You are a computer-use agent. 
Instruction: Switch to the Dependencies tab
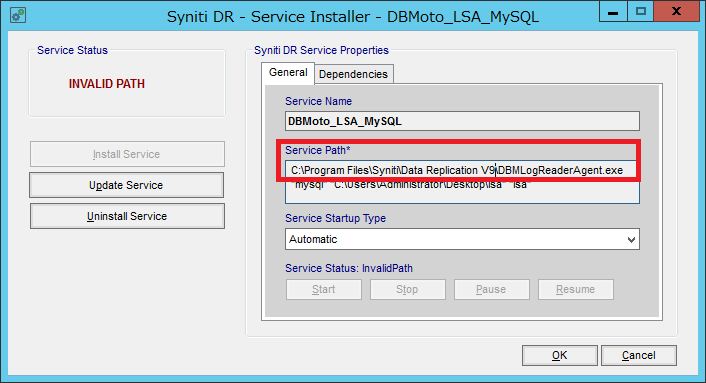tap(353, 74)
